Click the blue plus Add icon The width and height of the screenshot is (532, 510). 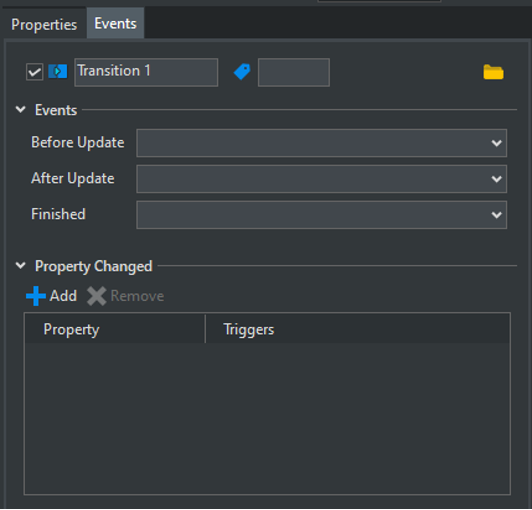pyautogui.click(x=36, y=296)
